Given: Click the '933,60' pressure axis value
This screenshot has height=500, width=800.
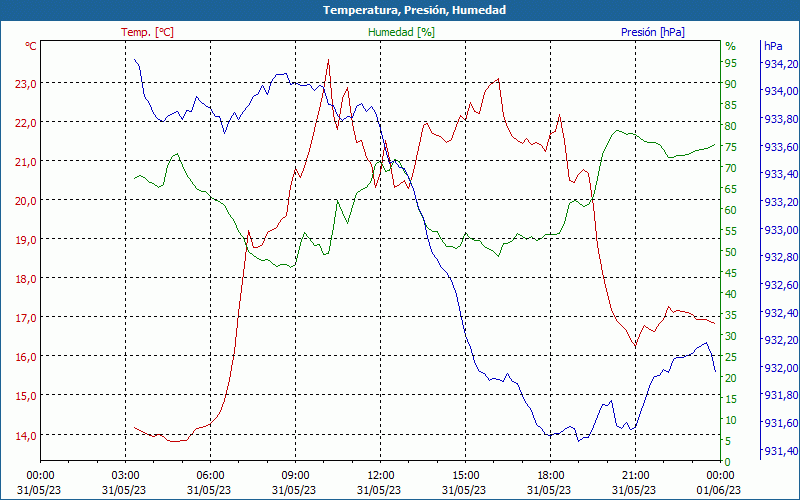Looking at the screenshot, I should click(780, 147).
